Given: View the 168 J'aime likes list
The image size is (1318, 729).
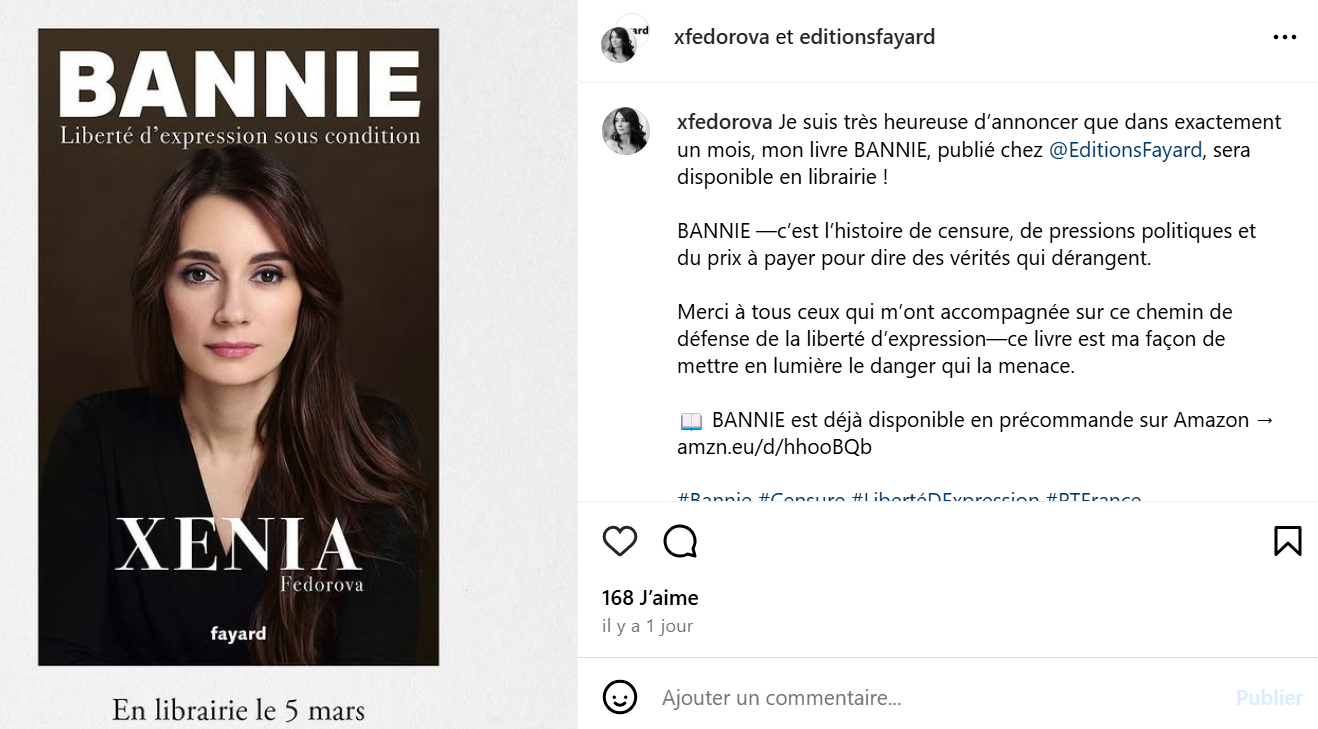Looking at the screenshot, I should [x=650, y=598].
